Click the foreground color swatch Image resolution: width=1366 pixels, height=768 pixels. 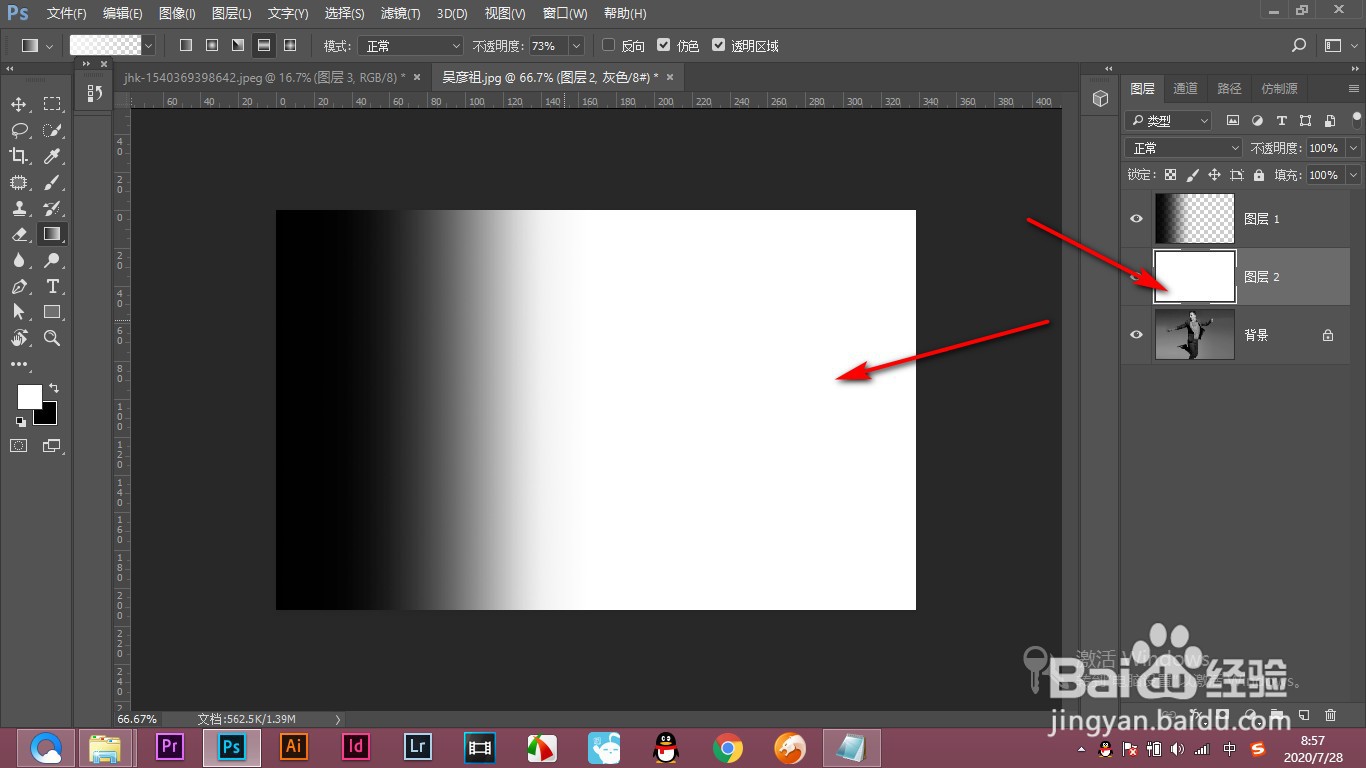(x=29, y=397)
